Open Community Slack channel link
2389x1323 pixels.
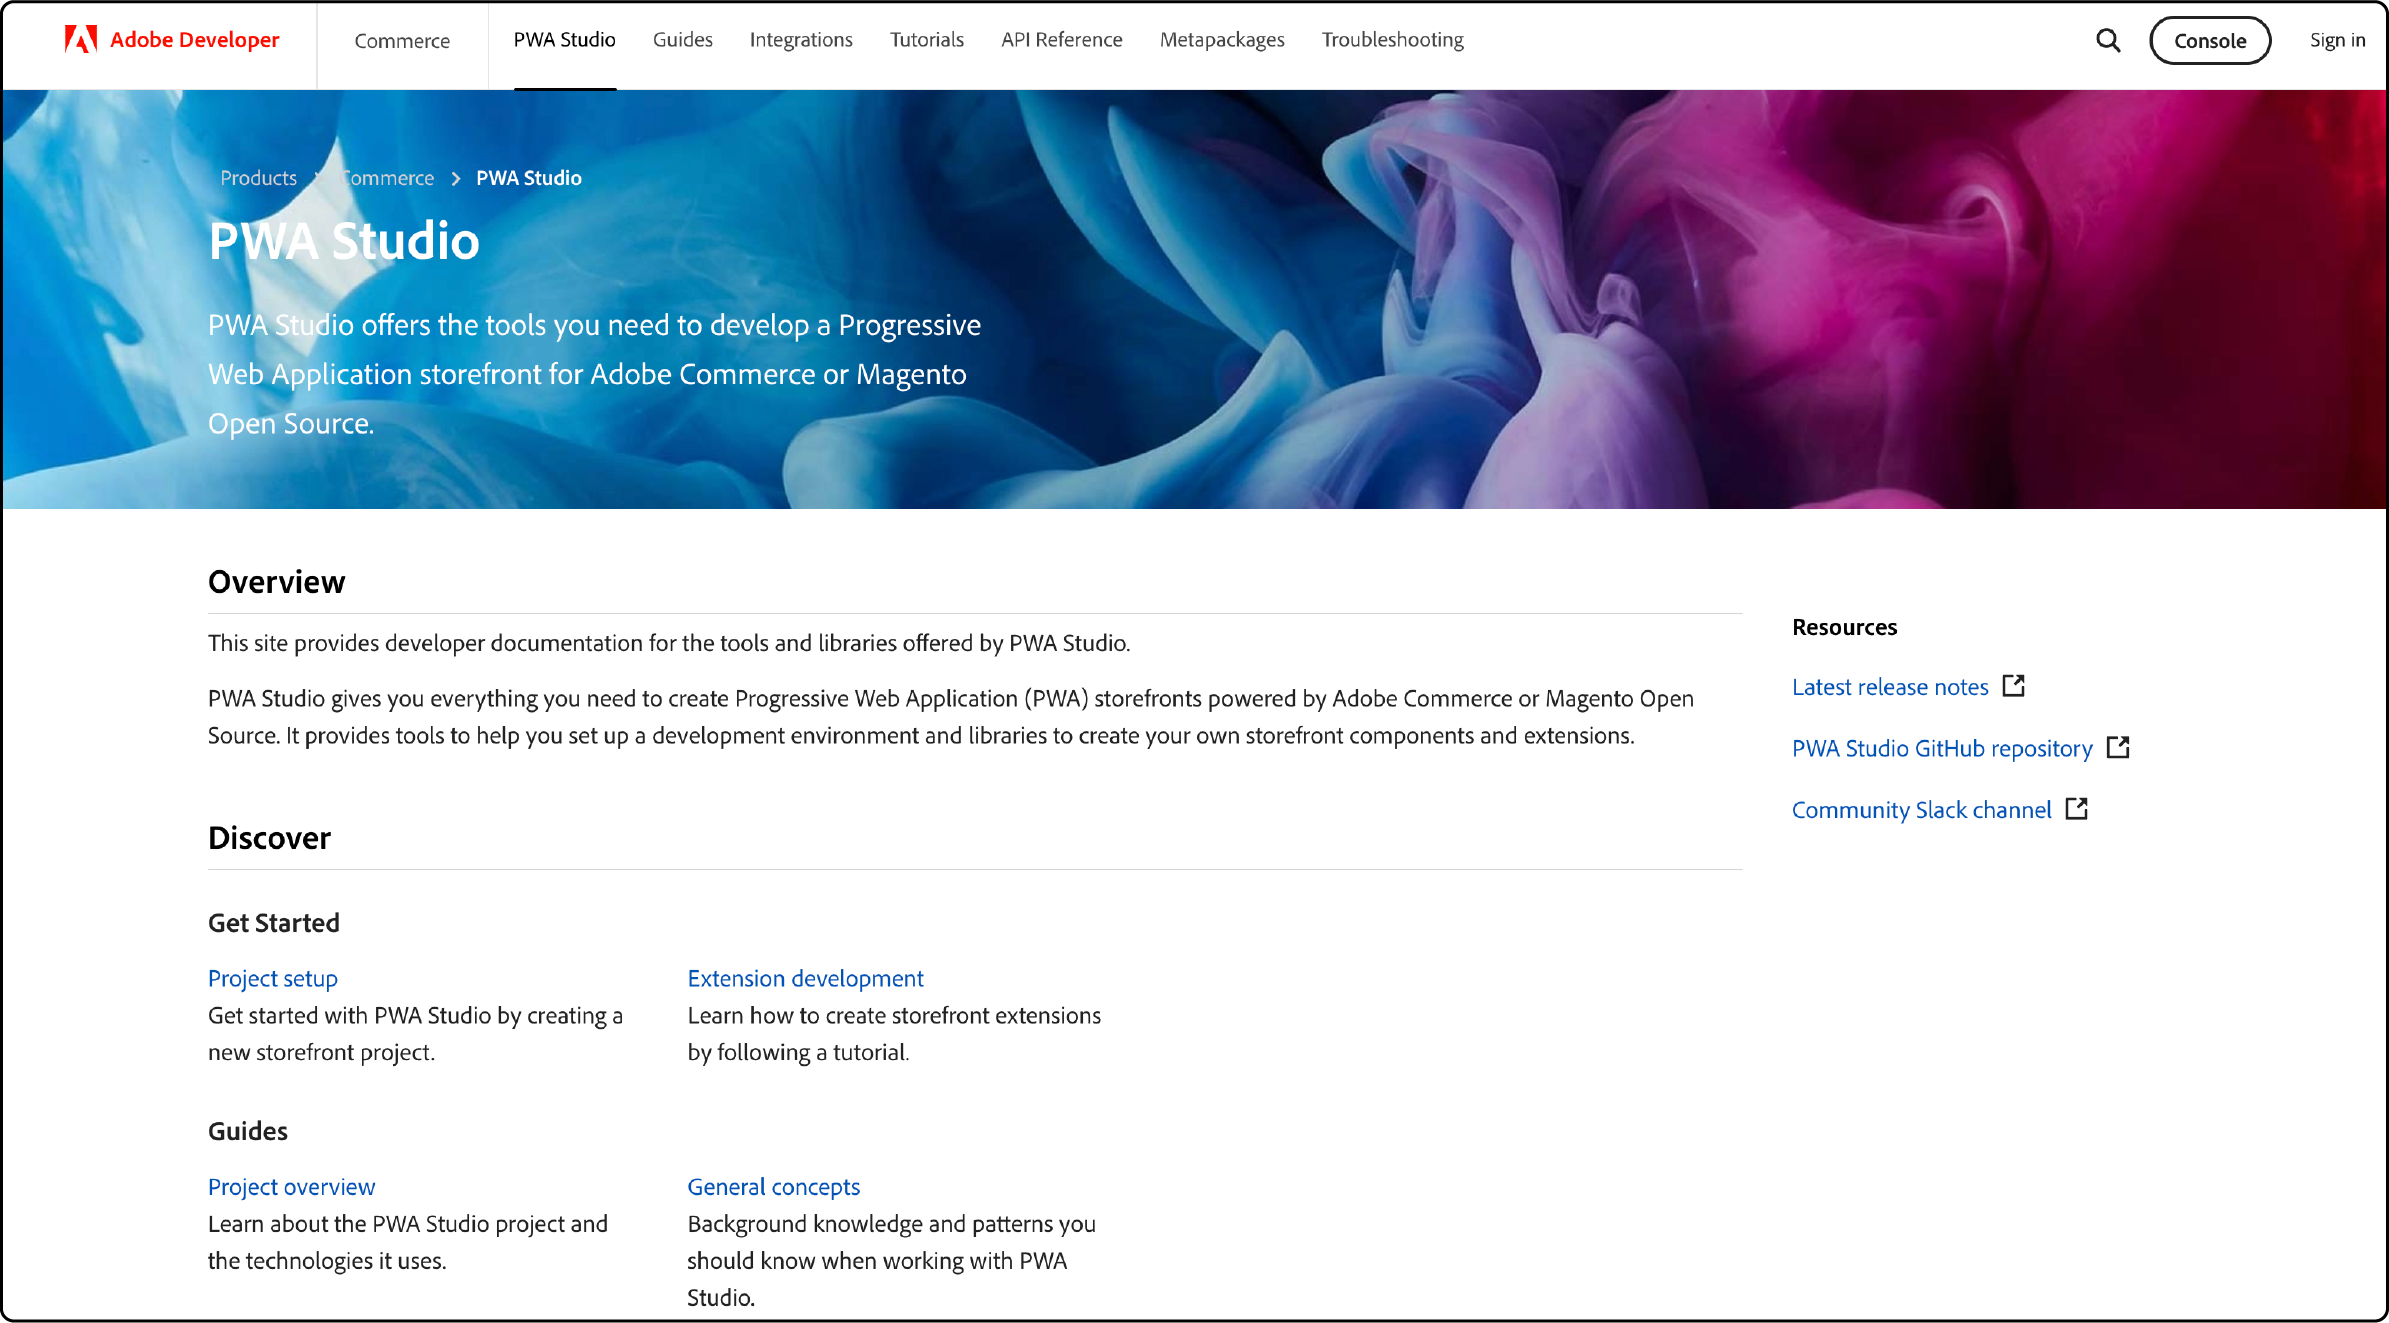coord(1921,809)
